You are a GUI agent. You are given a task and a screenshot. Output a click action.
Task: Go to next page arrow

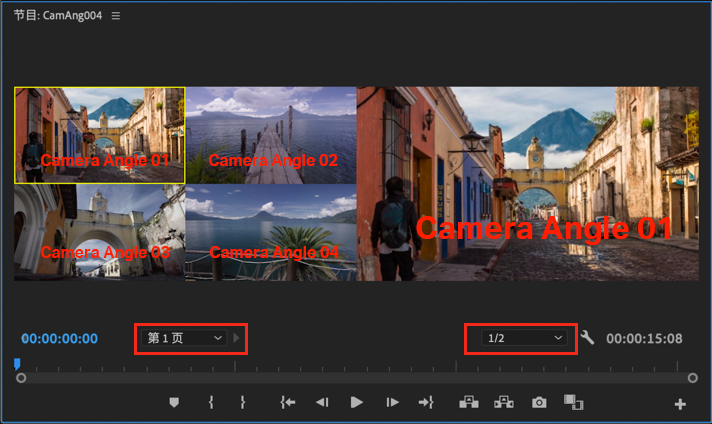coord(236,338)
